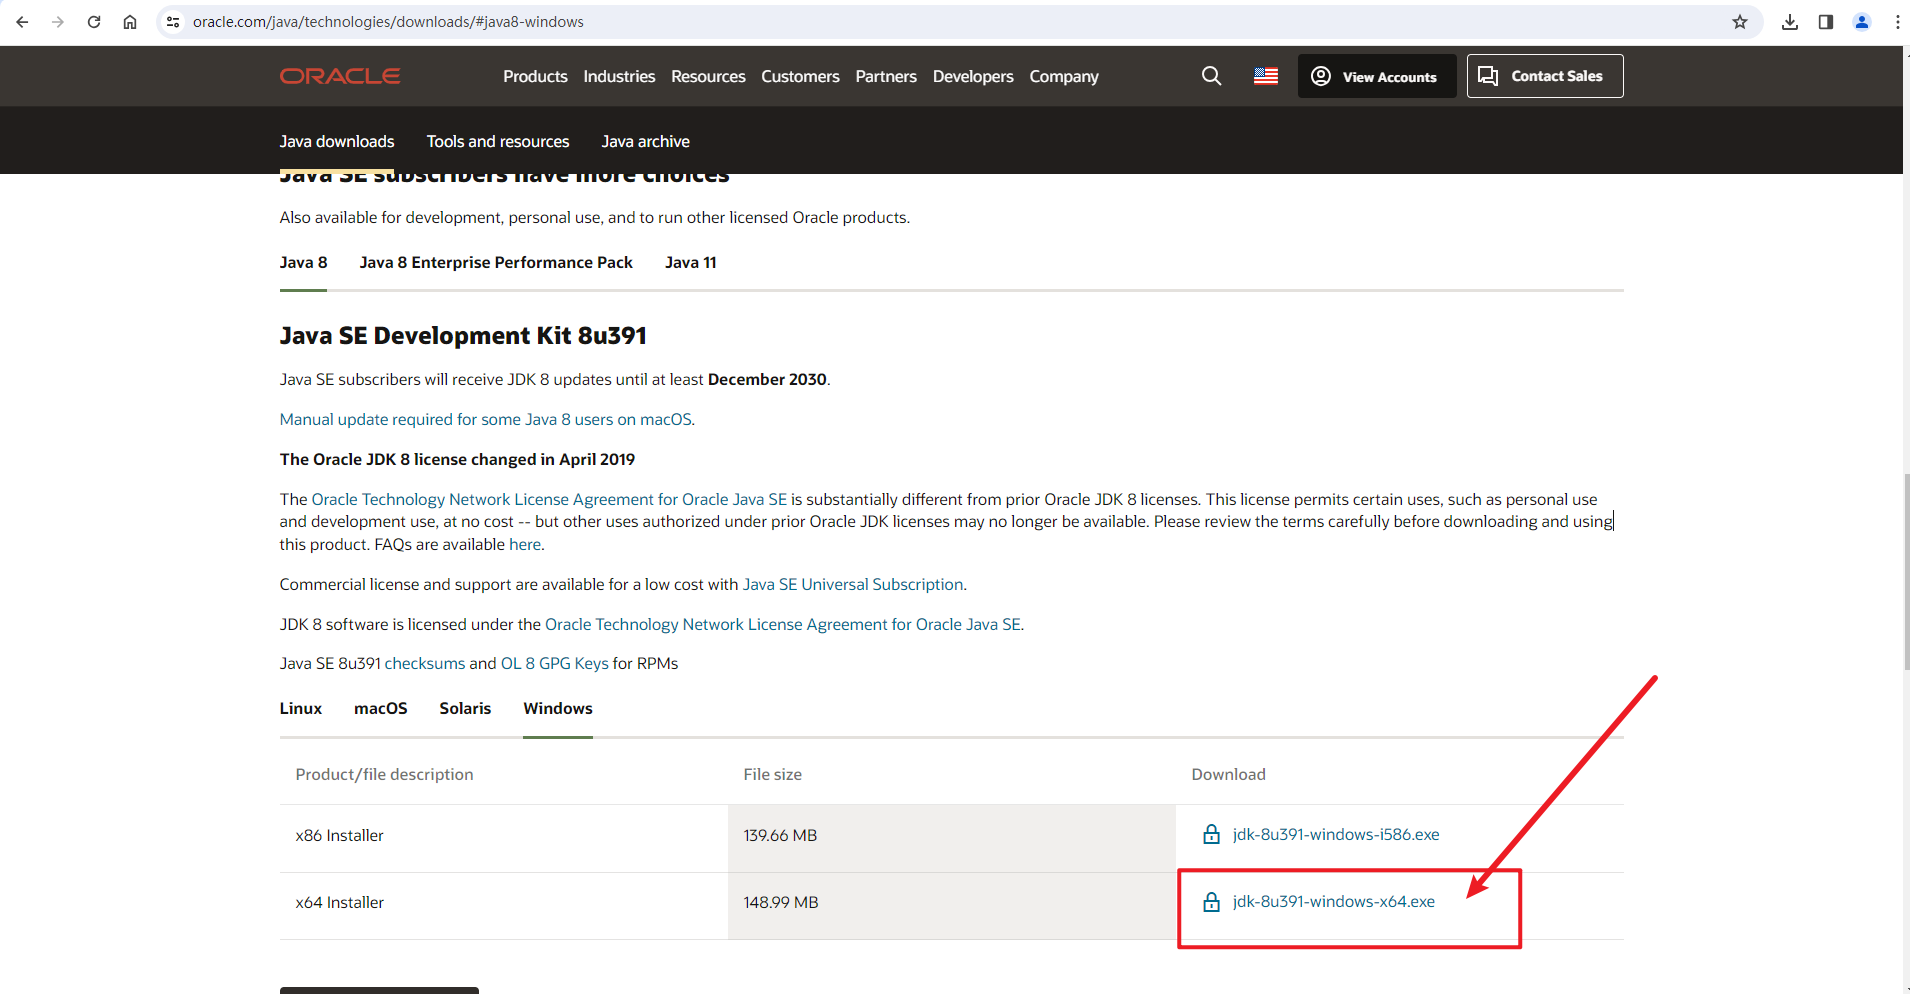Select the Java 8 tab
Image resolution: width=1910 pixels, height=994 pixels.
[303, 262]
